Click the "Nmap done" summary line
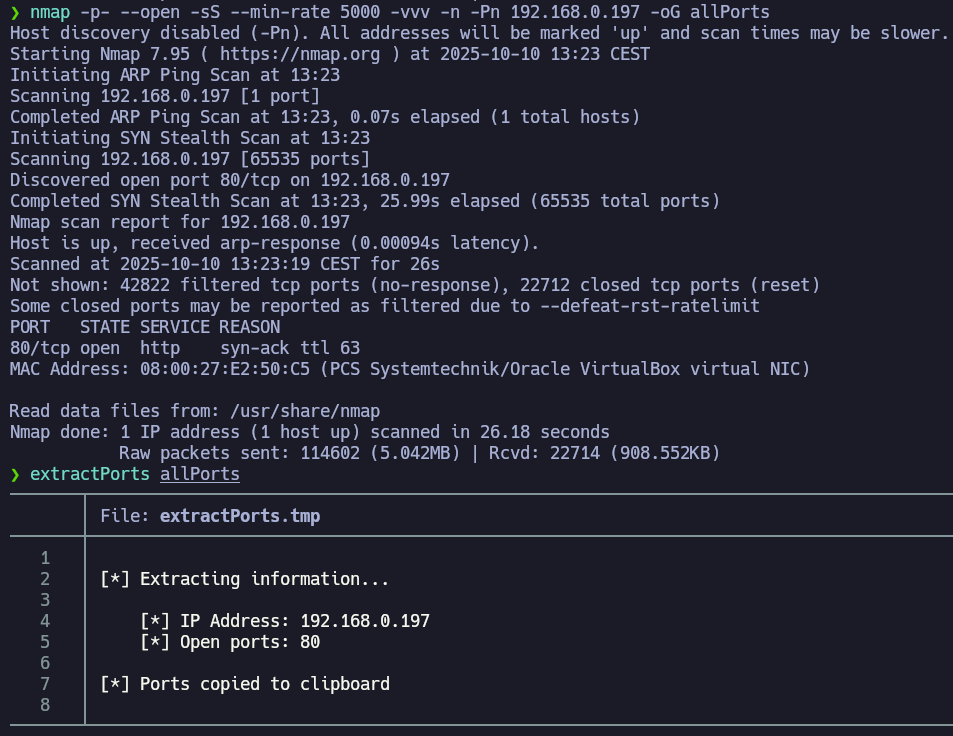 (x=310, y=432)
